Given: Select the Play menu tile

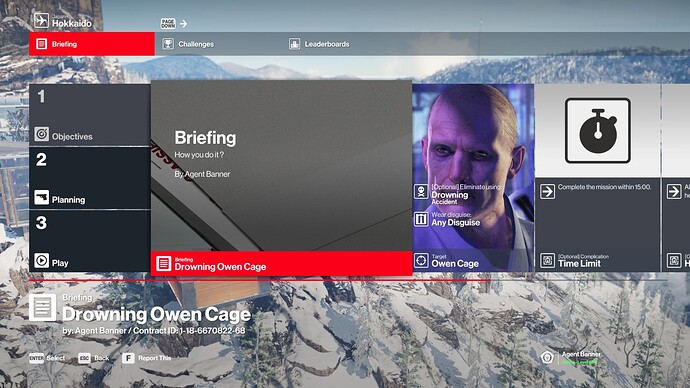Looking at the screenshot, I should [90, 241].
